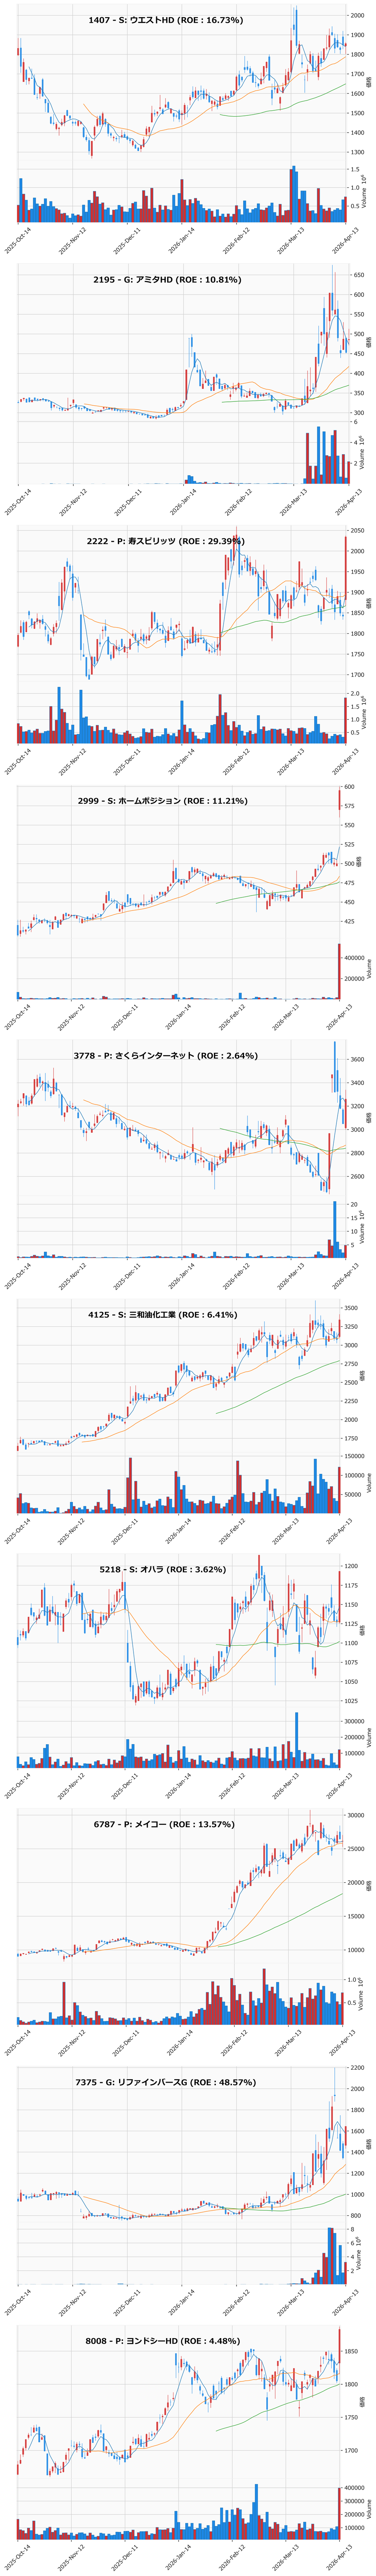Screen dimensions: 376x2576
Task: Click the tallest volume bar in ホームポジション chart
Action: [x=339, y=971]
